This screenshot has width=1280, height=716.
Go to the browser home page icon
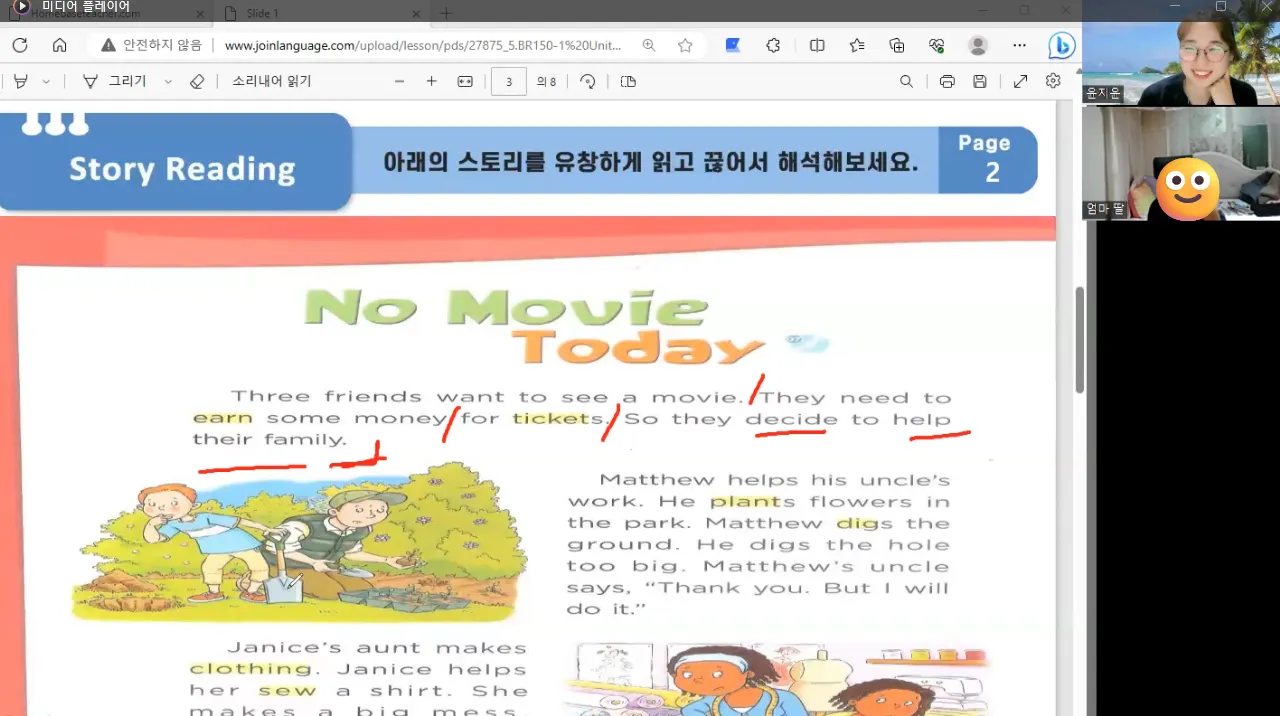click(59, 45)
